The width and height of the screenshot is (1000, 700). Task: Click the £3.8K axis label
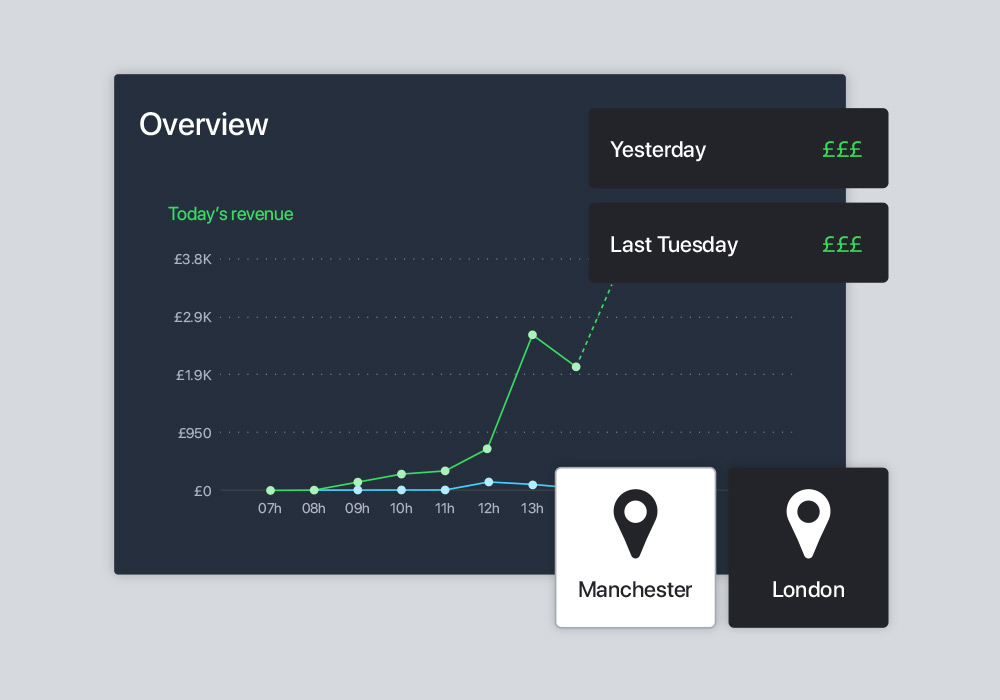(x=193, y=259)
